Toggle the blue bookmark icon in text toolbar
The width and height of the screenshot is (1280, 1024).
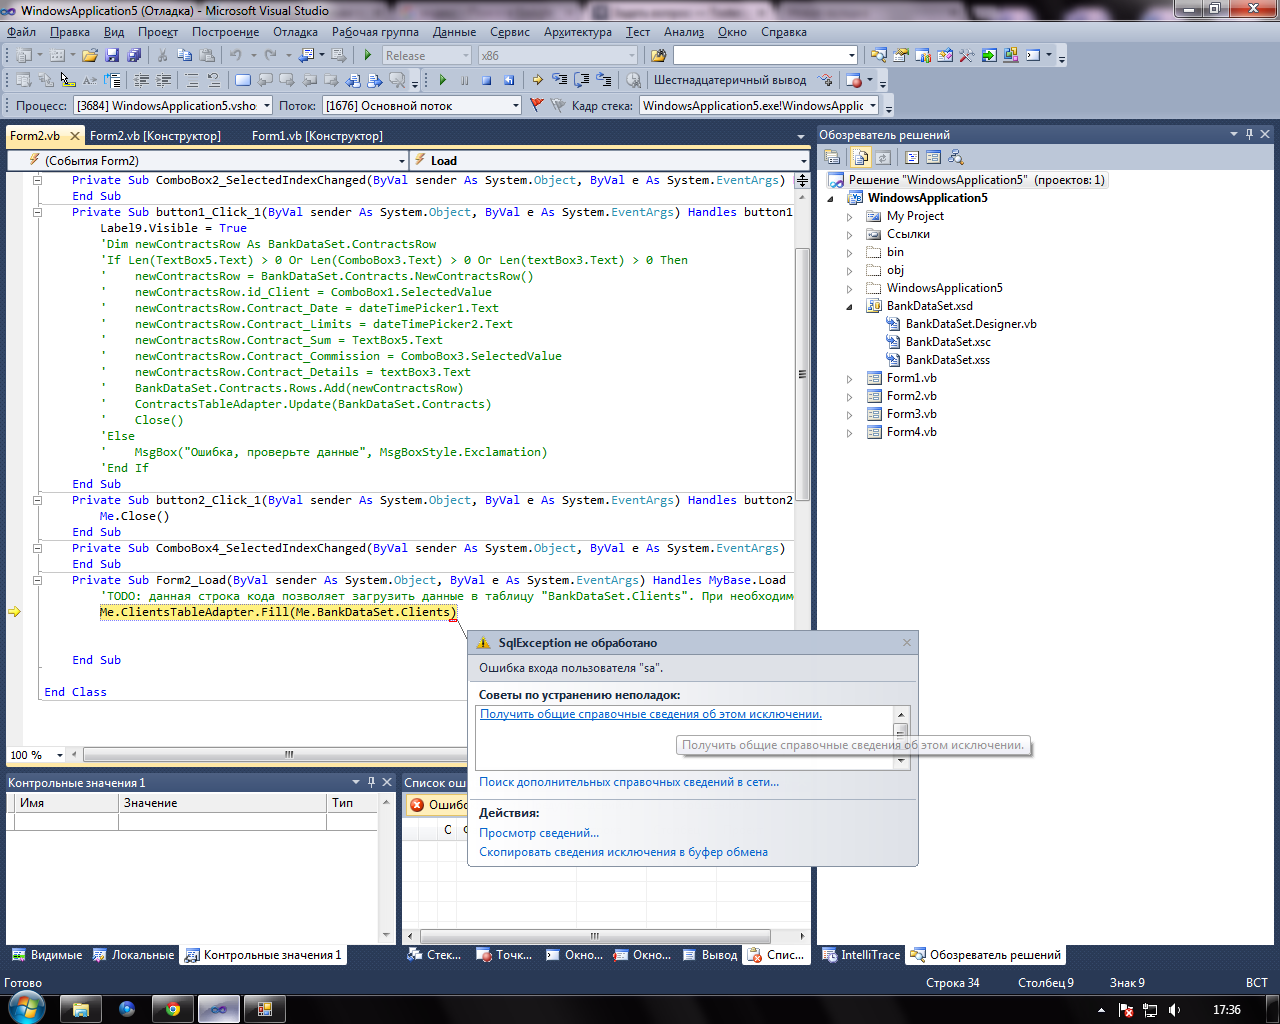coord(242,80)
